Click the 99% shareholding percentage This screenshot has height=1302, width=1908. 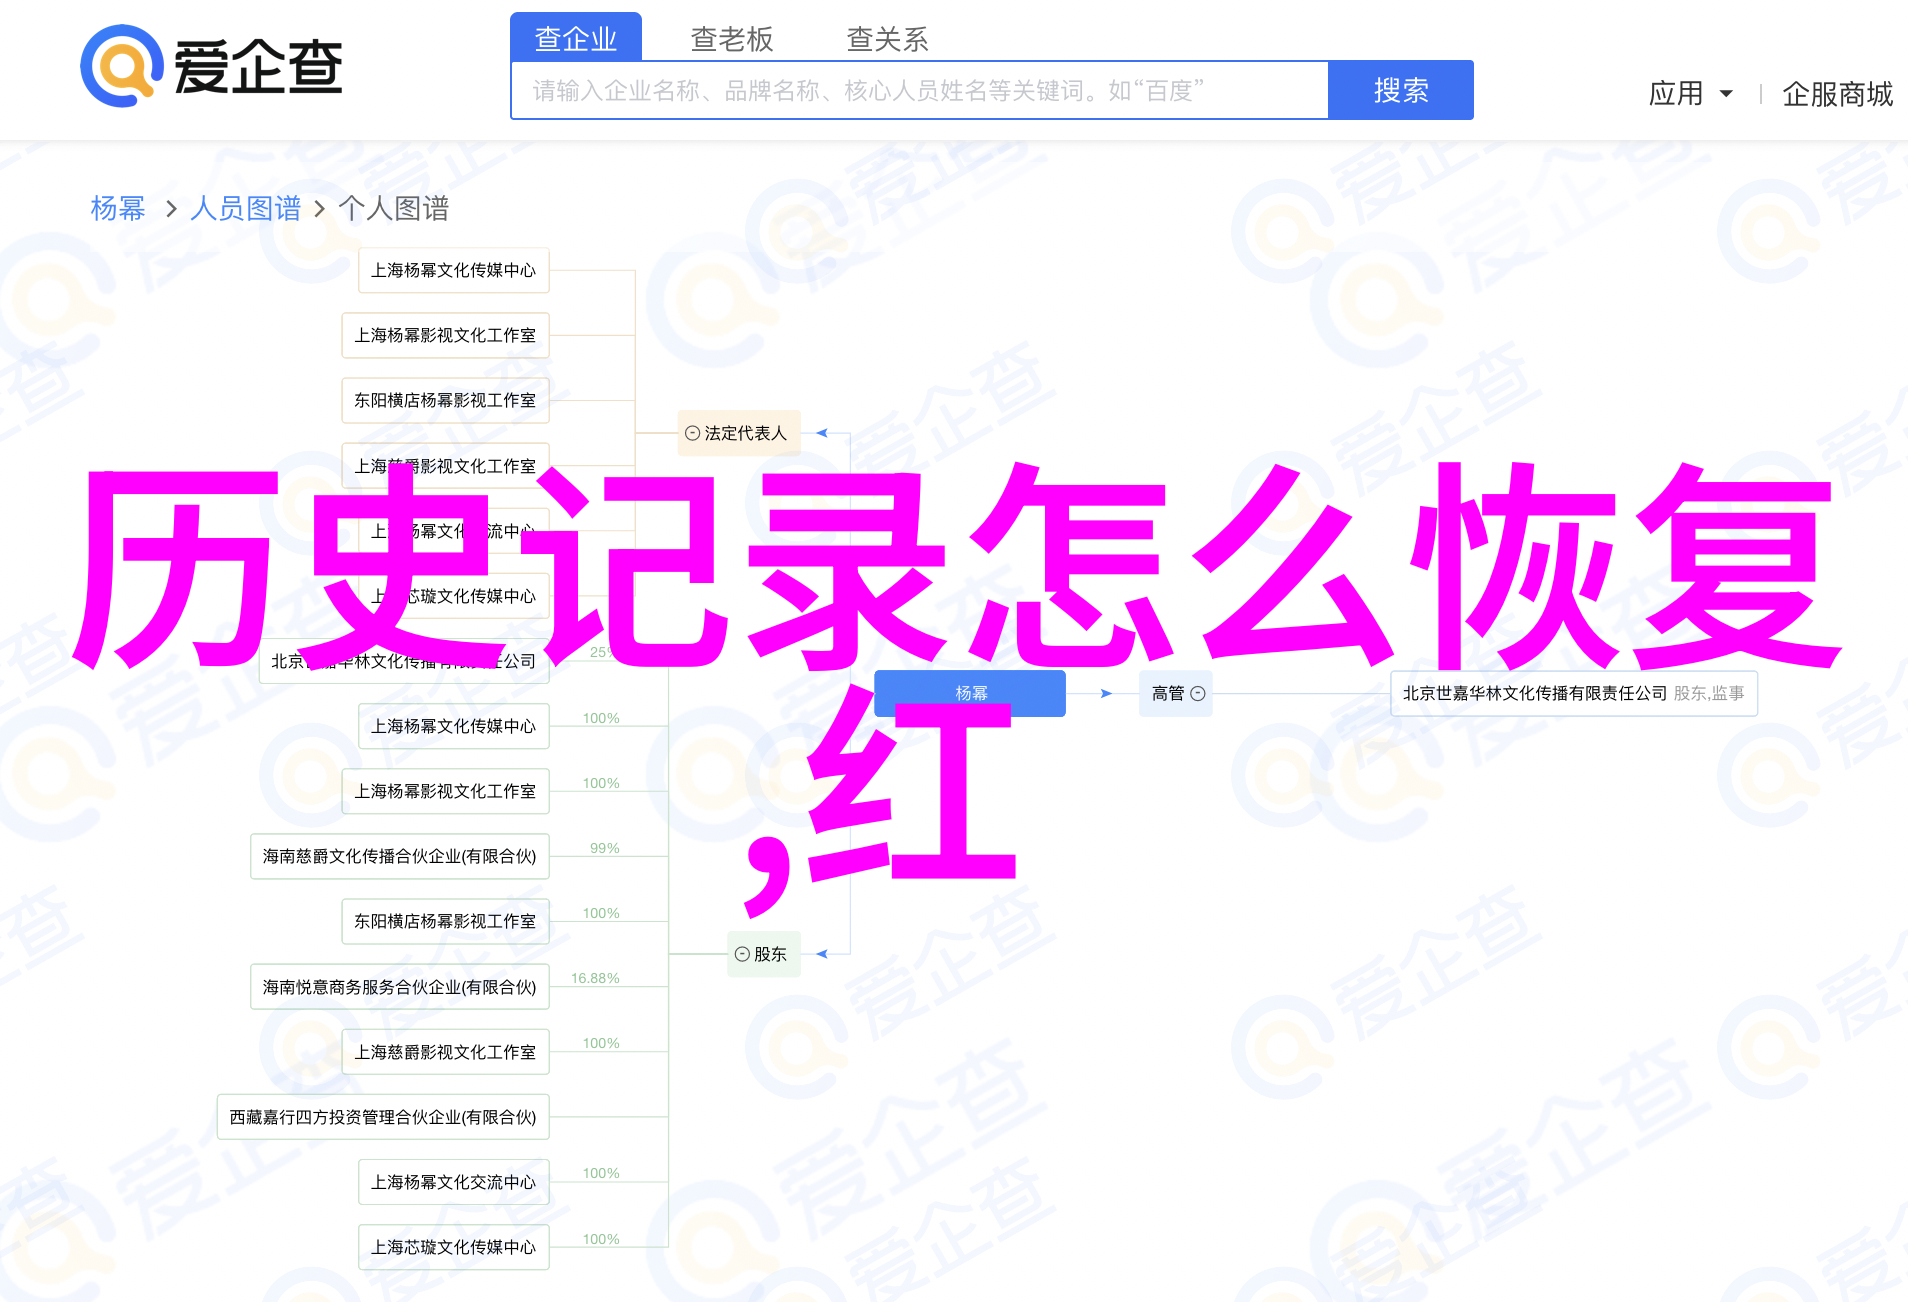tap(605, 848)
